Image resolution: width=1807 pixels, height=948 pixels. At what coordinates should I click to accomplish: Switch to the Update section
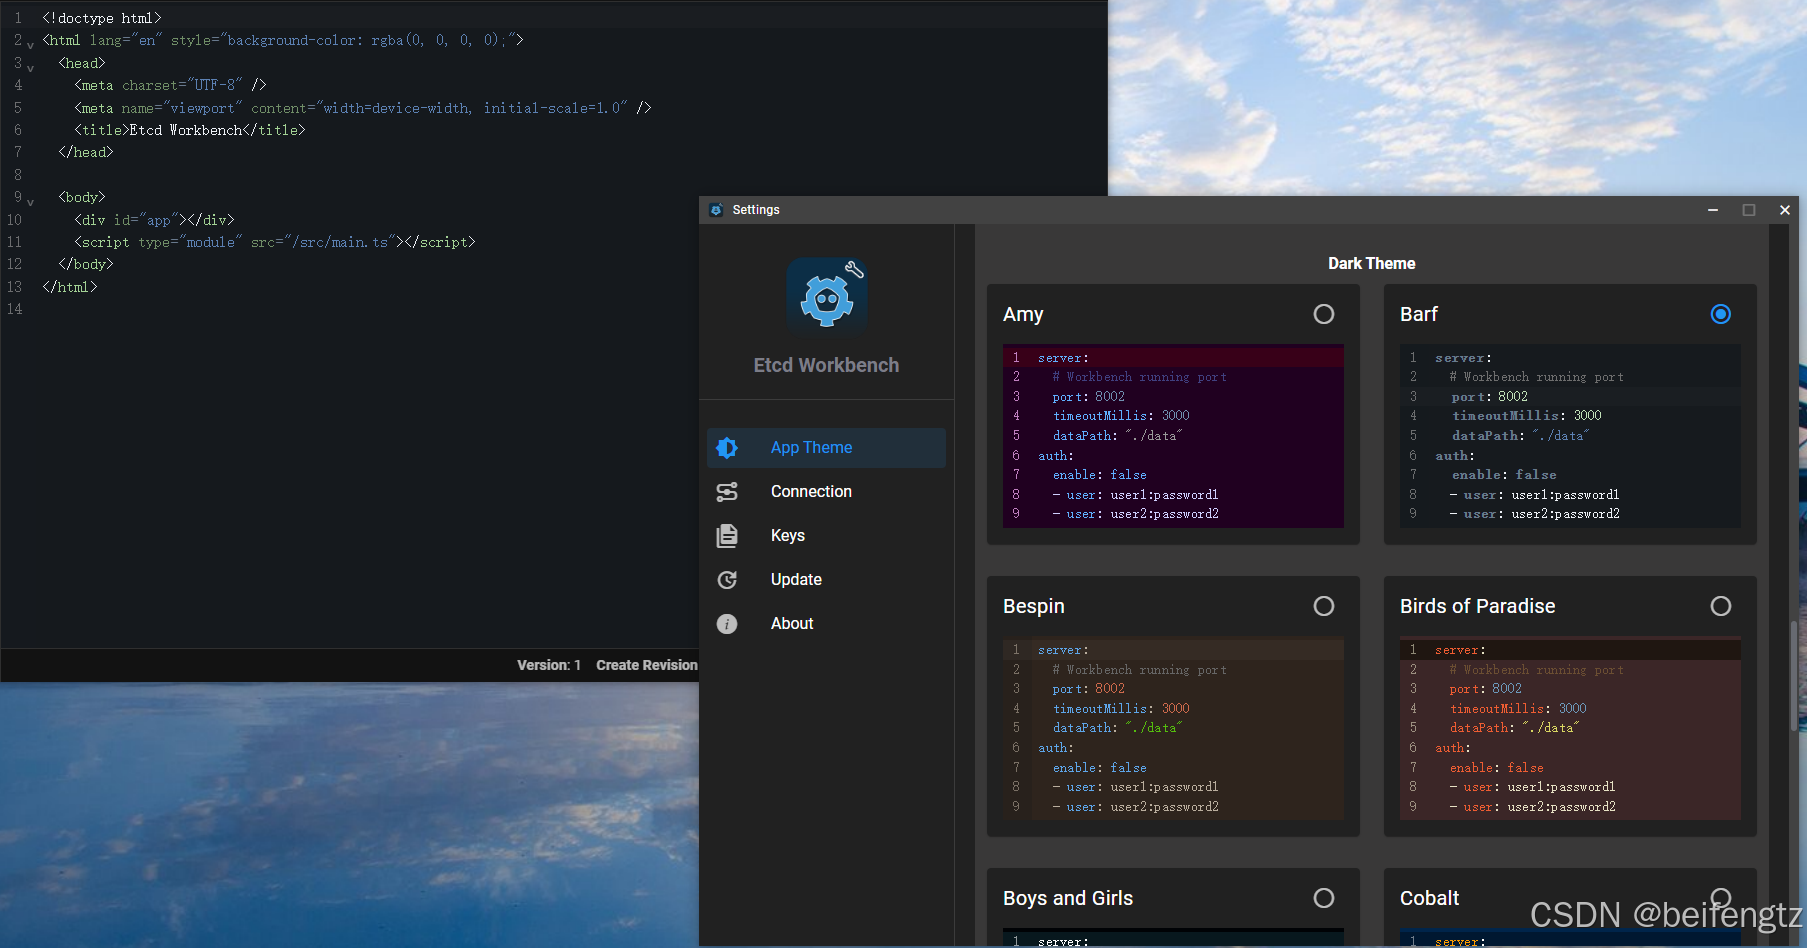click(x=826, y=580)
